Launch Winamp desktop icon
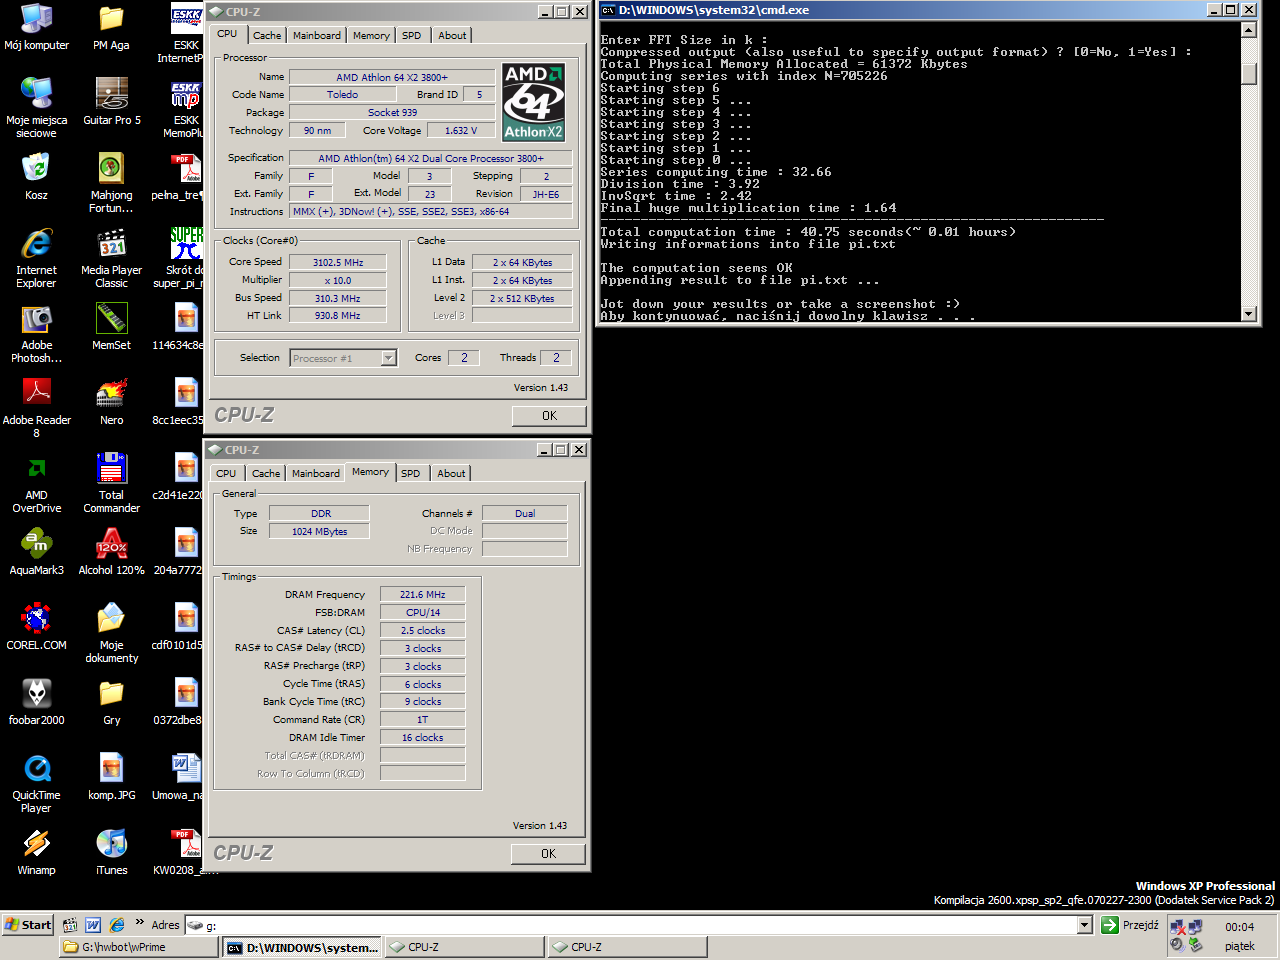This screenshot has height=960, width=1280. pyautogui.click(x=36, y=852)
